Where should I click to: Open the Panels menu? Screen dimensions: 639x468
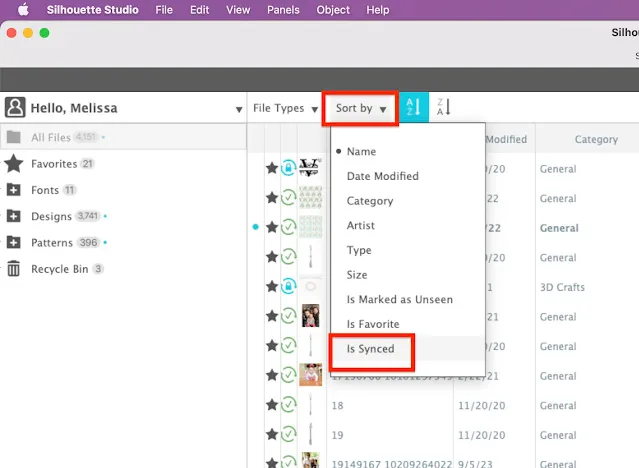[283, 10]
